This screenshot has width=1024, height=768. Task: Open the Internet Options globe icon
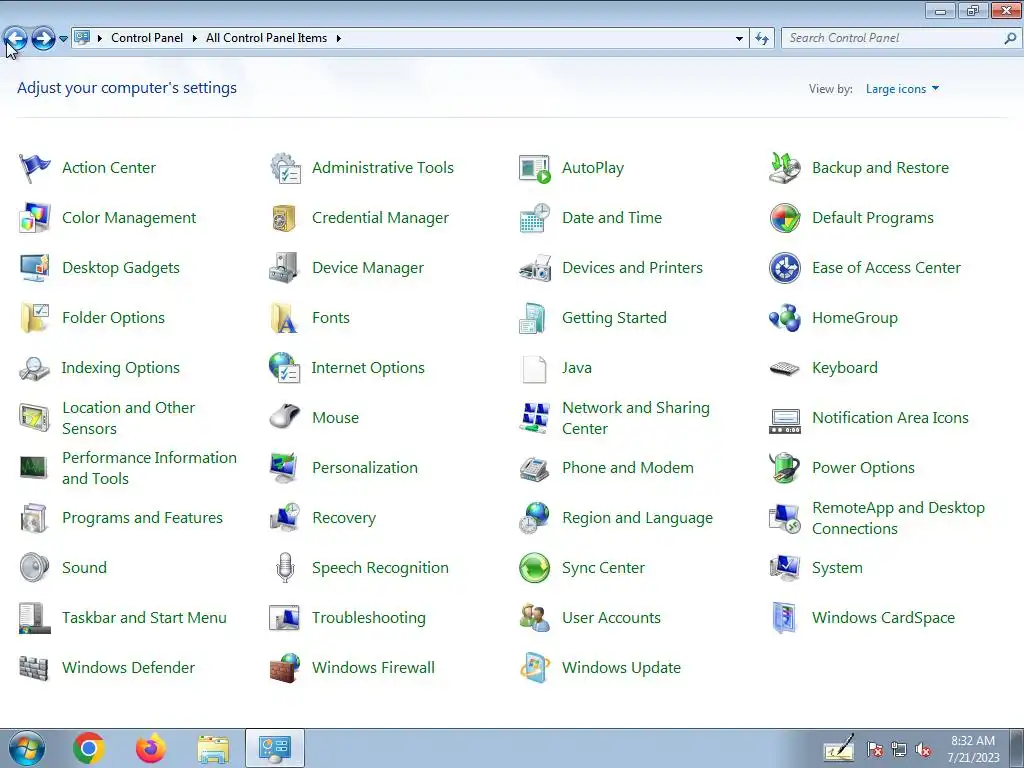(x=284, y=368)
